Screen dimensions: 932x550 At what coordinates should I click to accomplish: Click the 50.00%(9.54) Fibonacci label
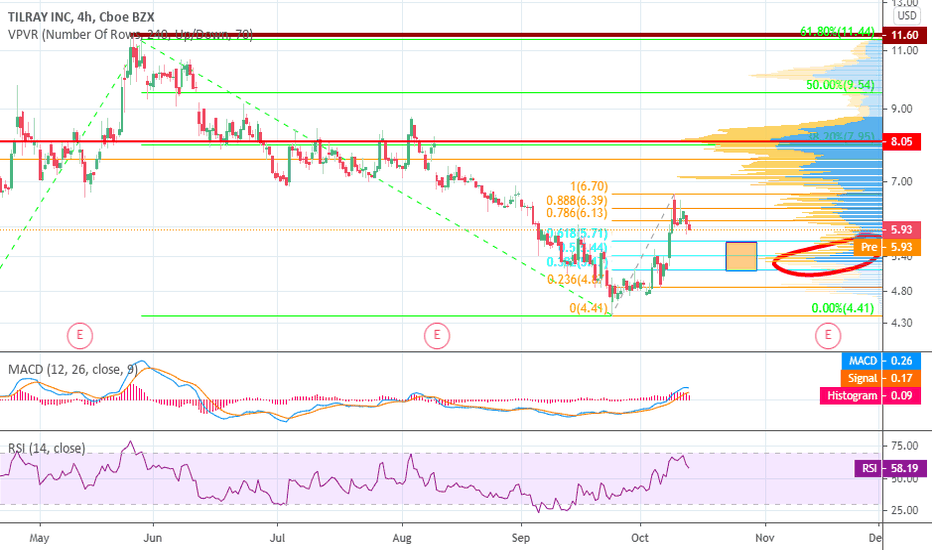(x=840, y=85)
